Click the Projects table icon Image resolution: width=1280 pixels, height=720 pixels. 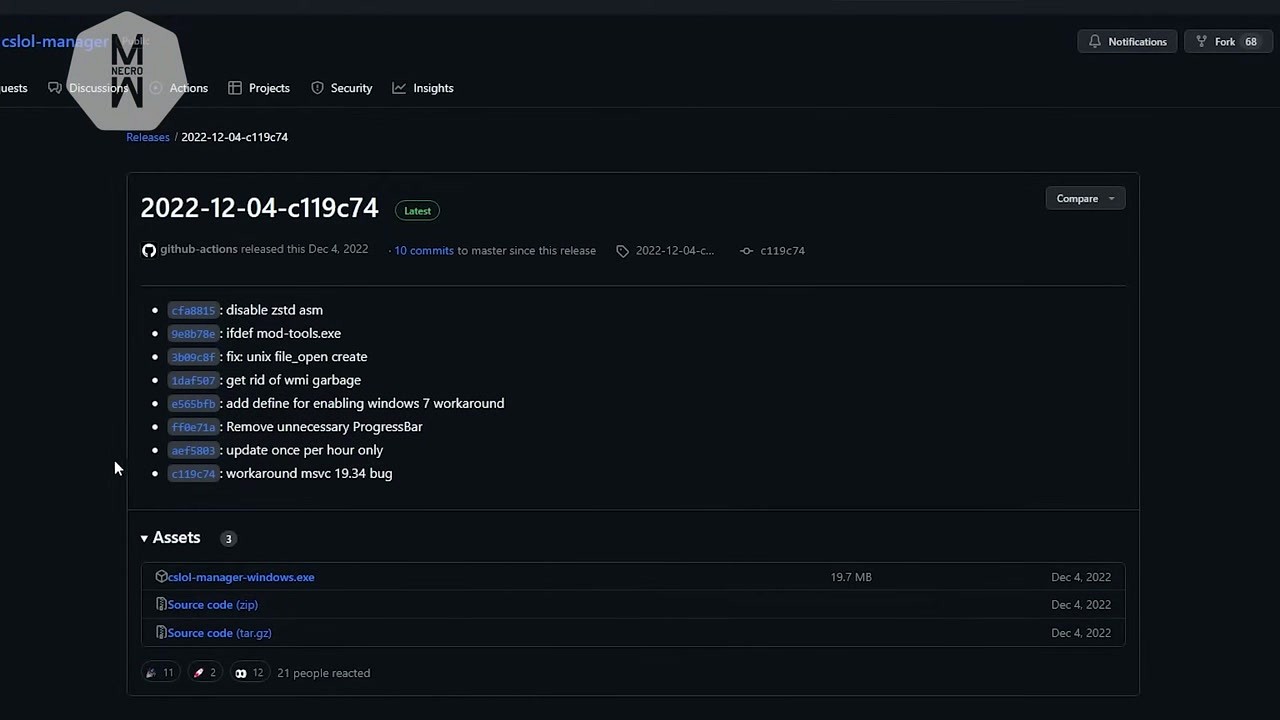point(235,88)
